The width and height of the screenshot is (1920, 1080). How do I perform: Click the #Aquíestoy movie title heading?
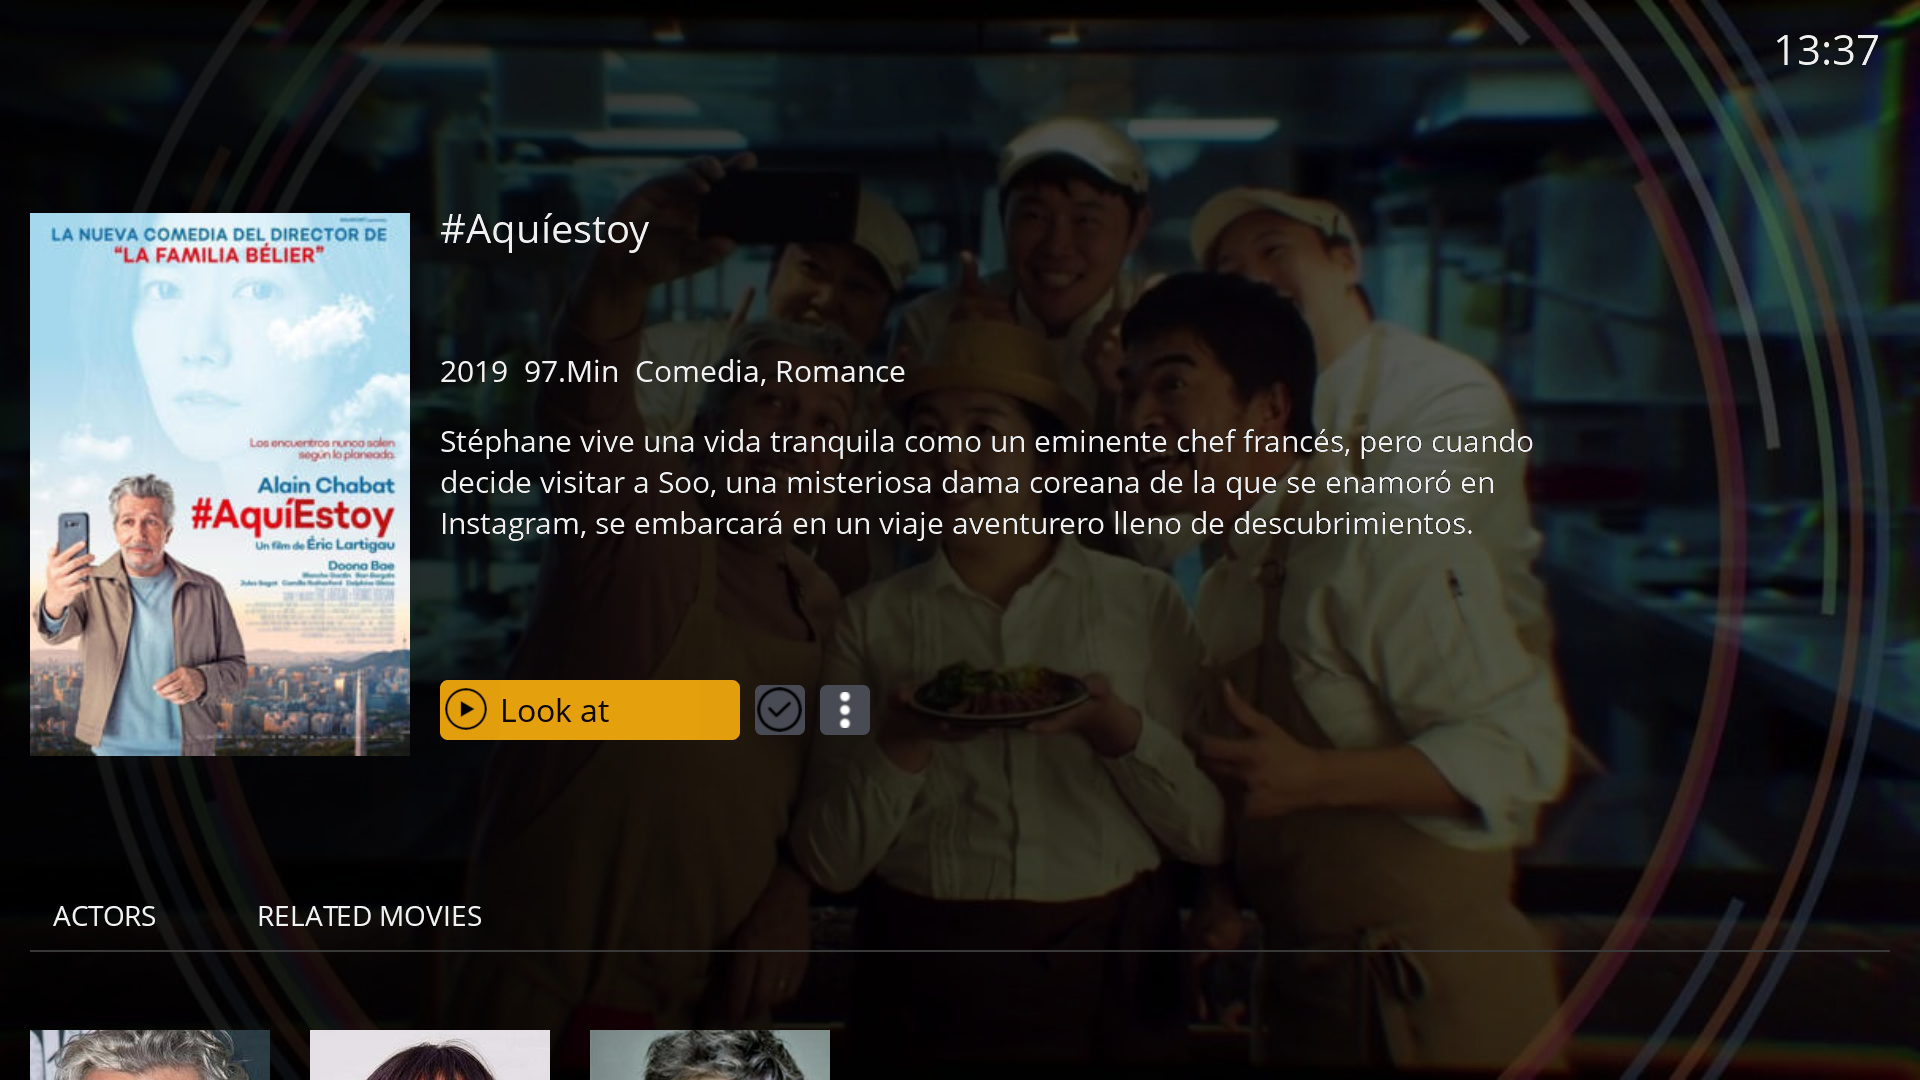[545, 230]
